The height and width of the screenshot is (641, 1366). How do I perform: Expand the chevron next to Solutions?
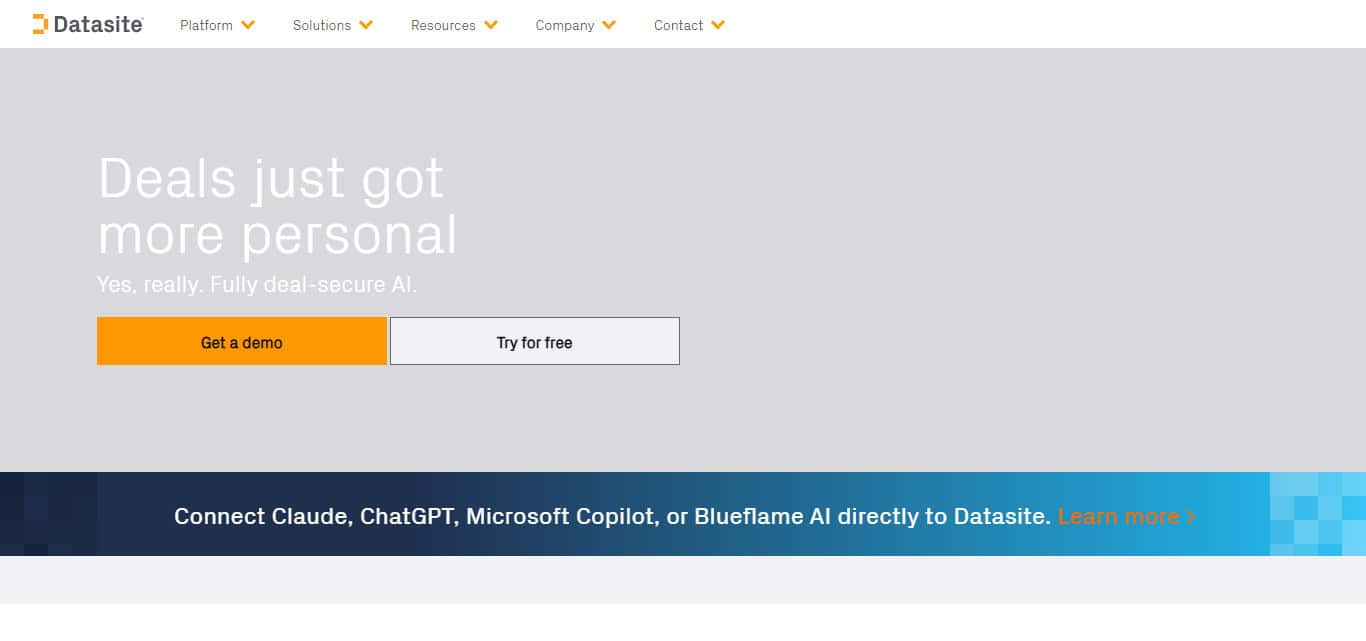(366, 25)
